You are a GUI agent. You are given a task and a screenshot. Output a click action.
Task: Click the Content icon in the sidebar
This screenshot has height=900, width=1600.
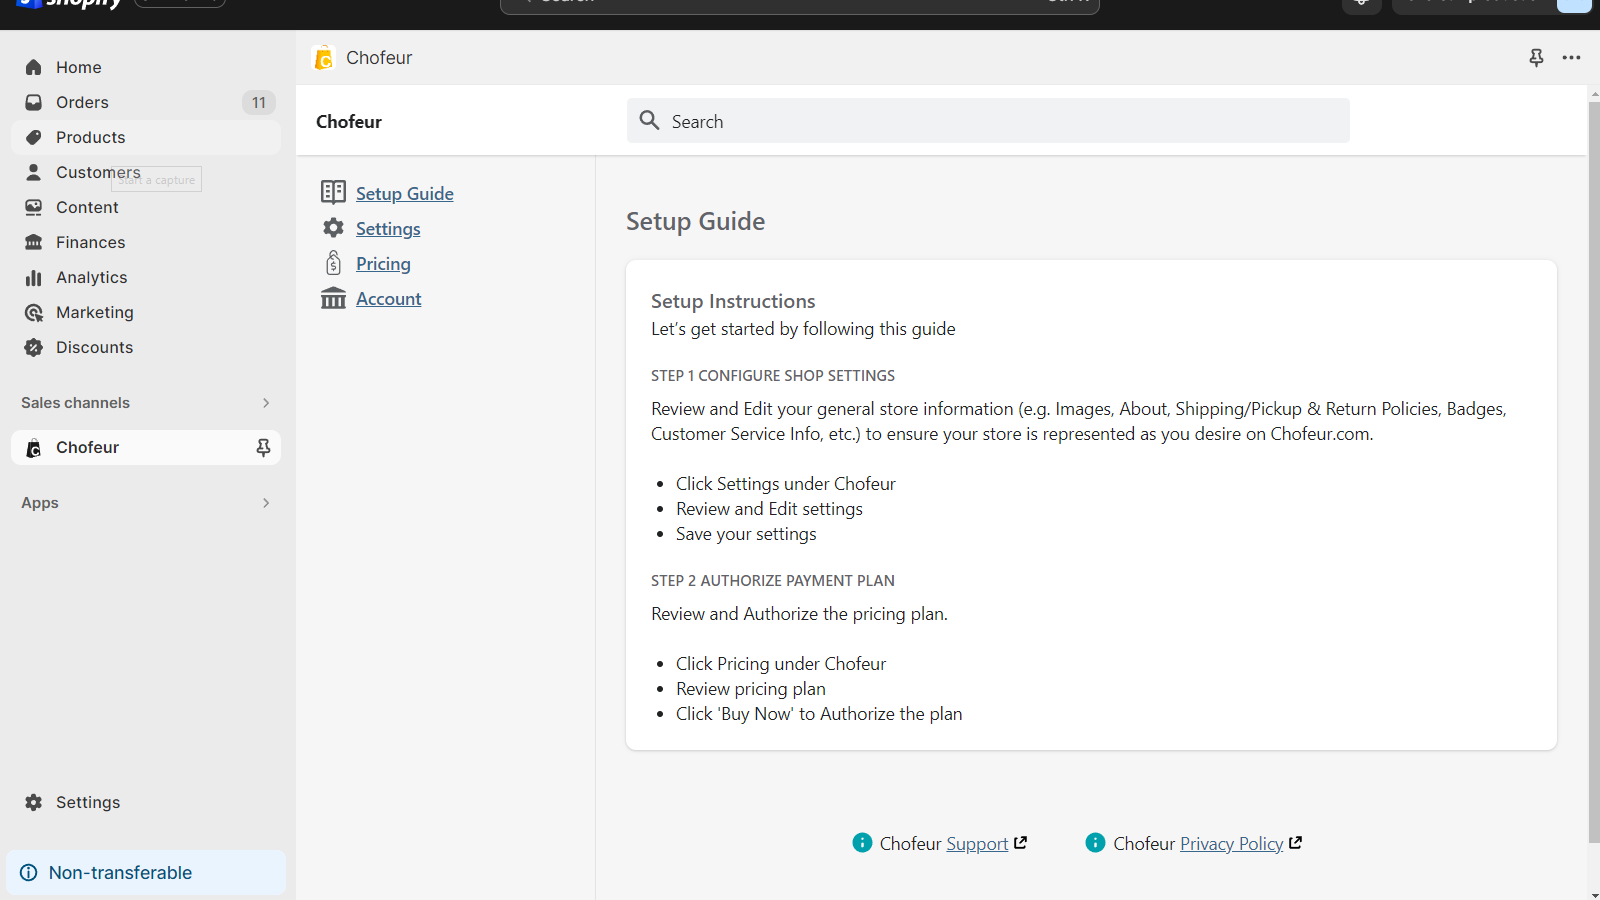[34, 207]
